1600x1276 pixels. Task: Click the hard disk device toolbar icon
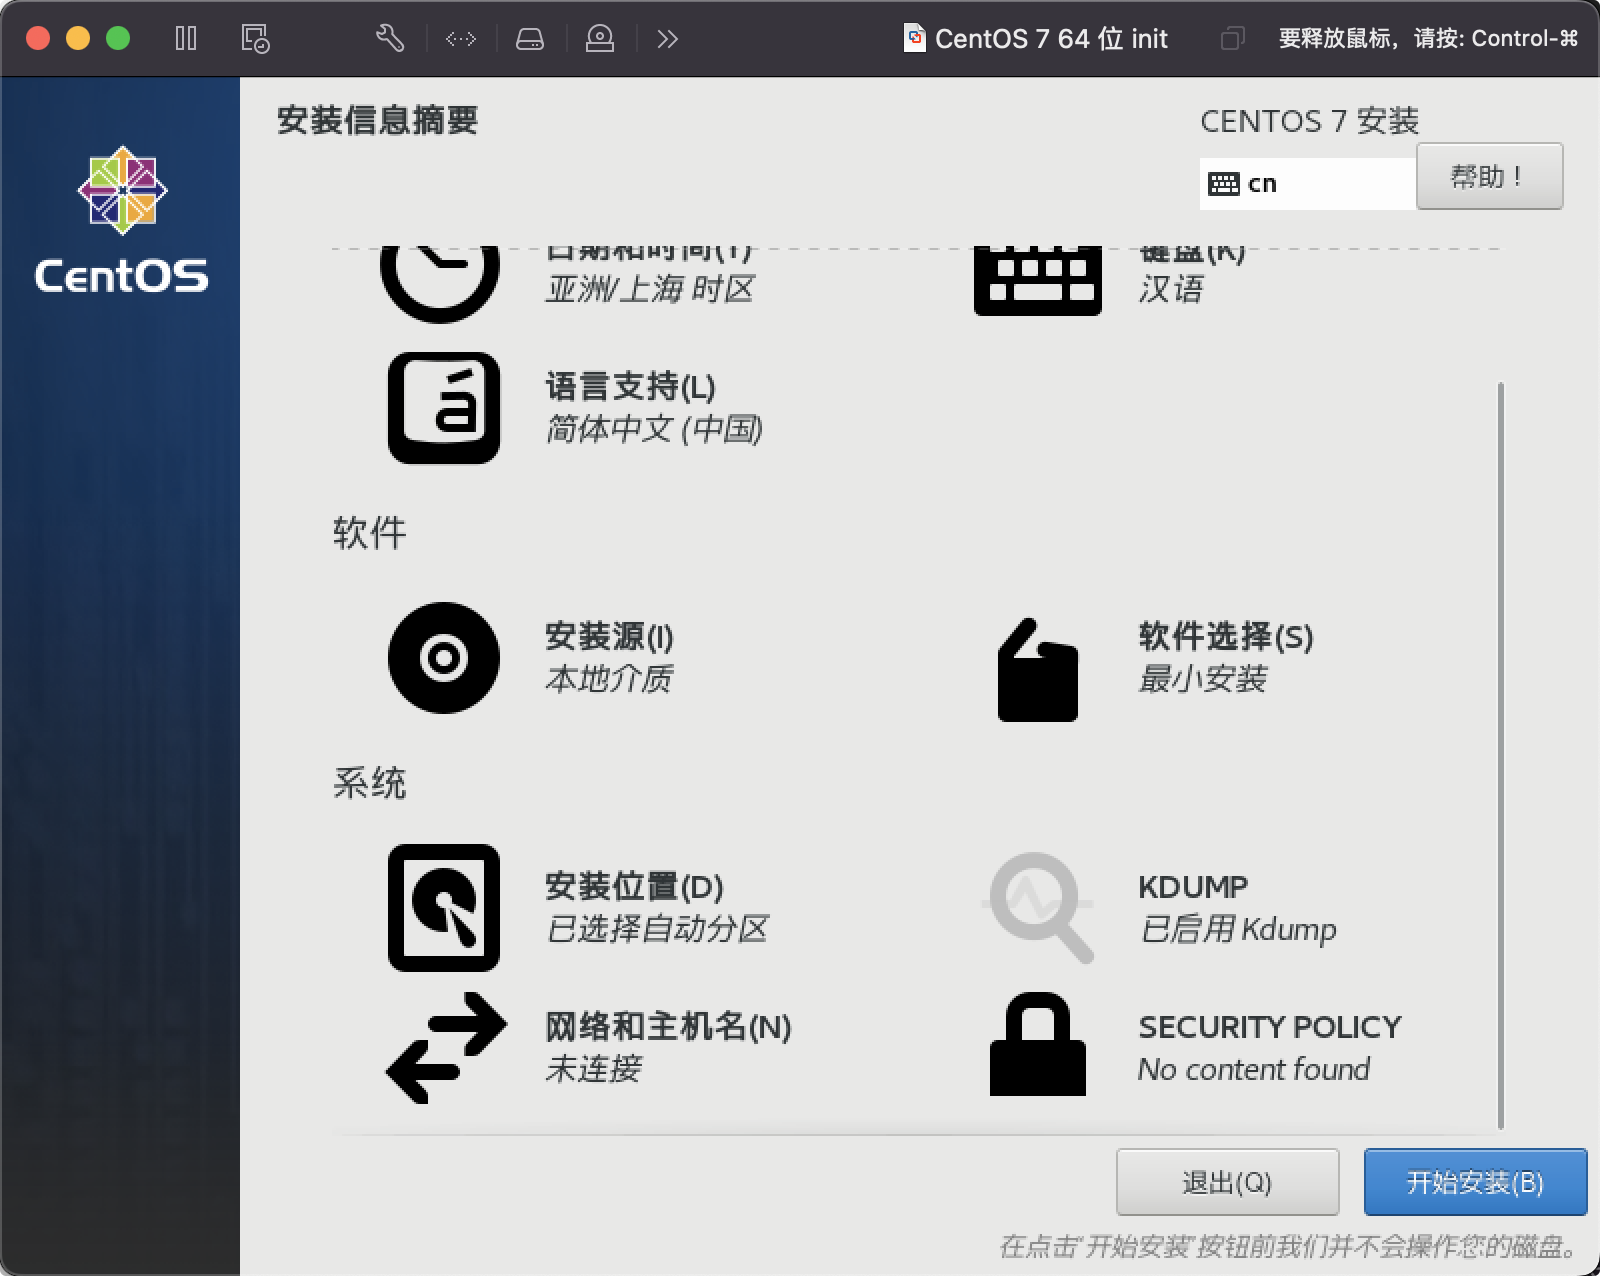[529, 39]
